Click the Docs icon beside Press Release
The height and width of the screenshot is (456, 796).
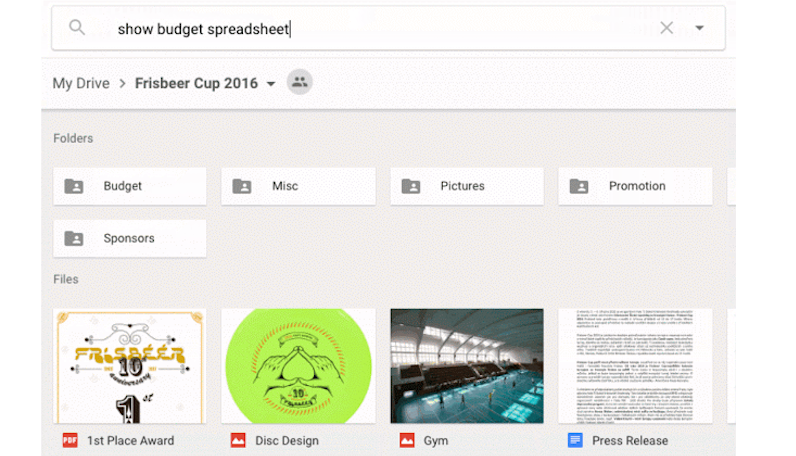coord(575,440)
